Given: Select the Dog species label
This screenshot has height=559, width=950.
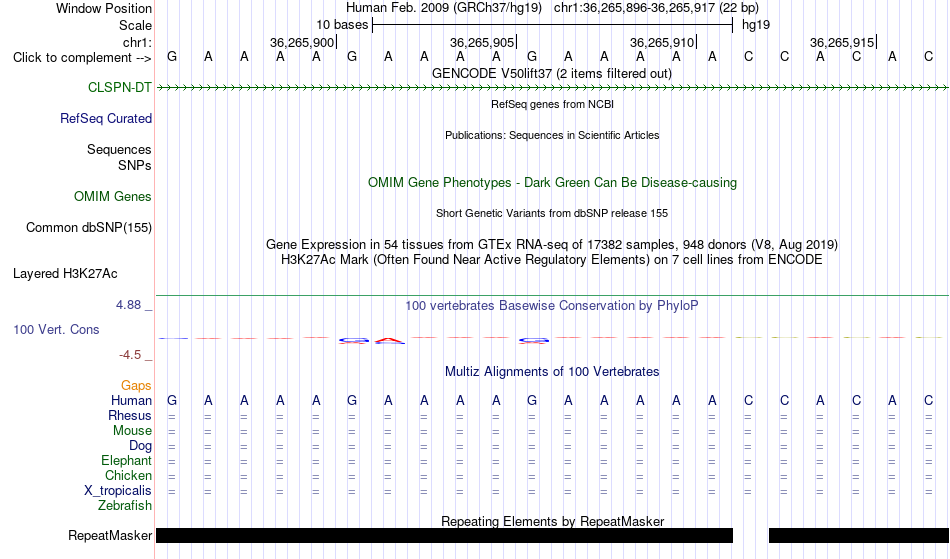Looking at the screenshot, I should [140, 446].
